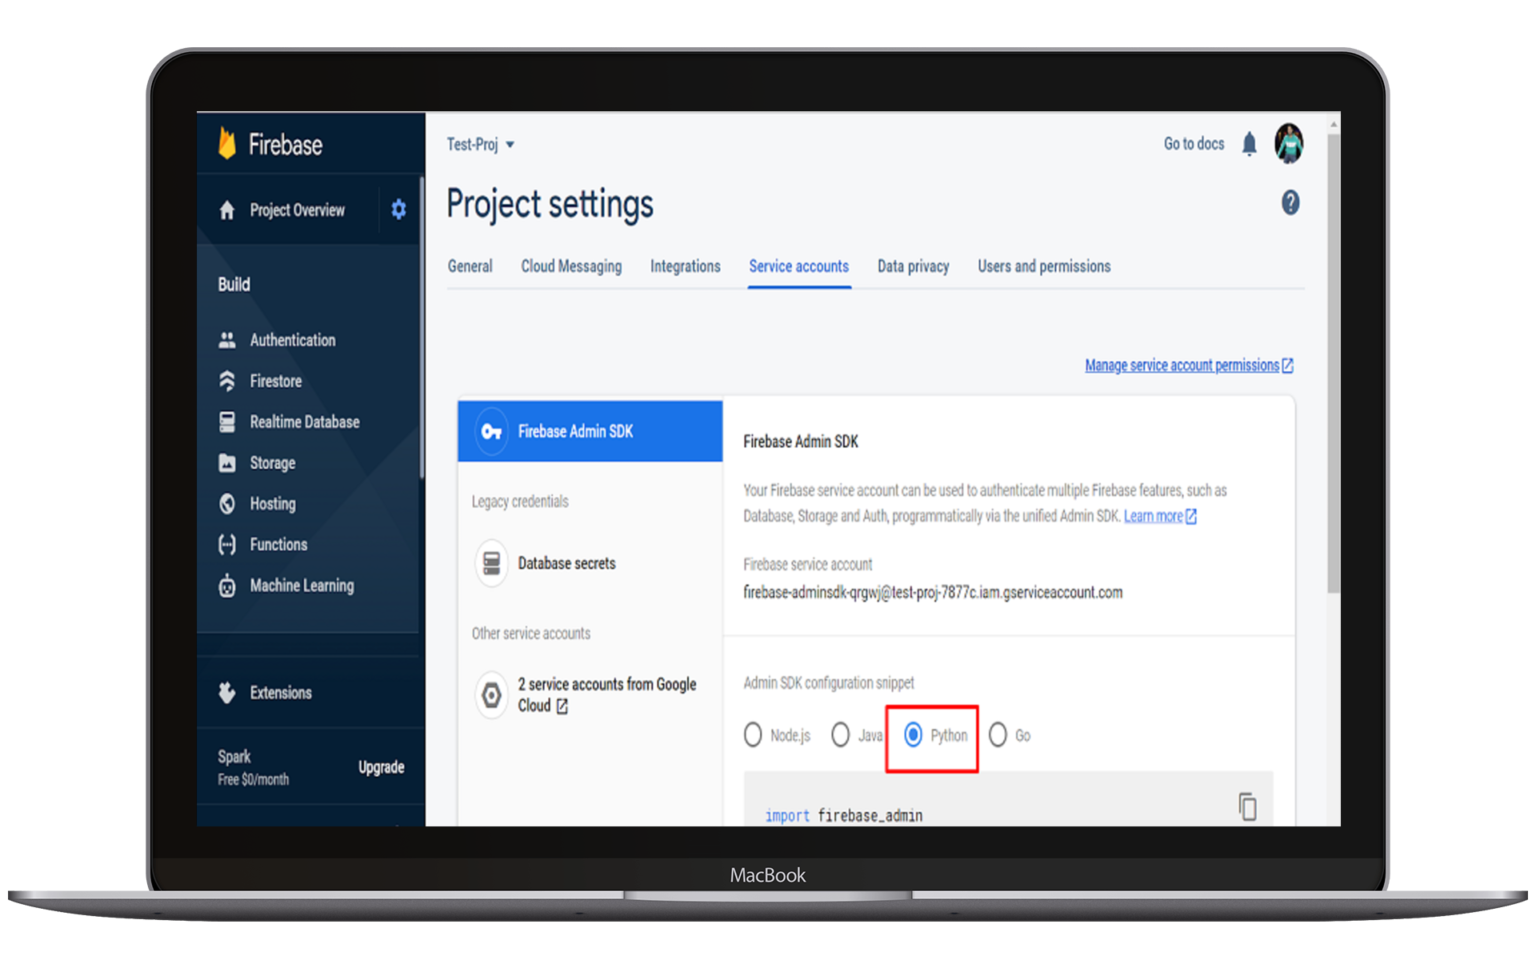The width and height of the screenshot is (1536, 960).
Task: Click the Project Overview home icon
Action: point(227,210)
